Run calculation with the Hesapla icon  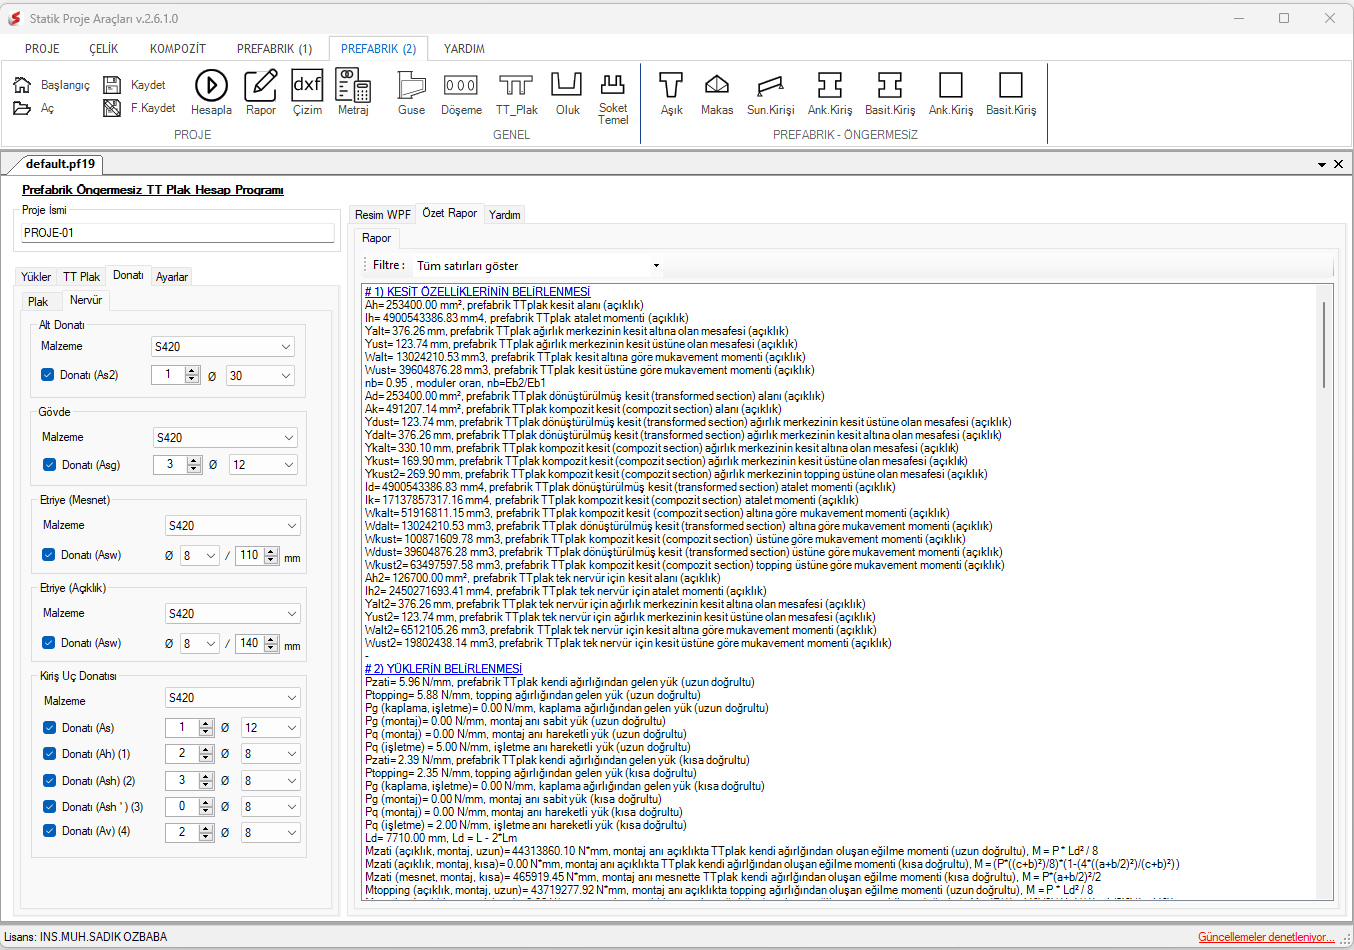tap(211, 85)
